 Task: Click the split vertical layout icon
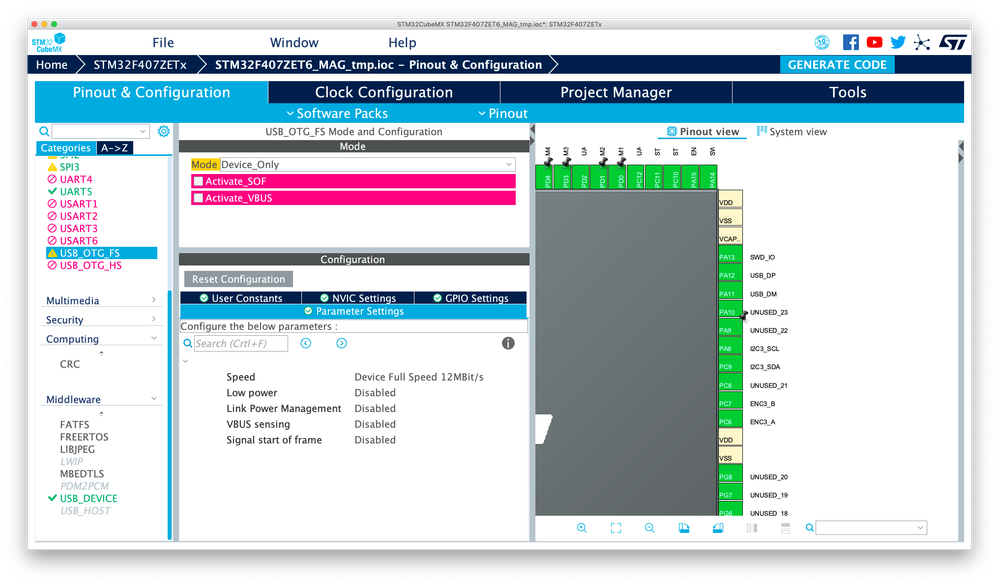coord(752,528)
